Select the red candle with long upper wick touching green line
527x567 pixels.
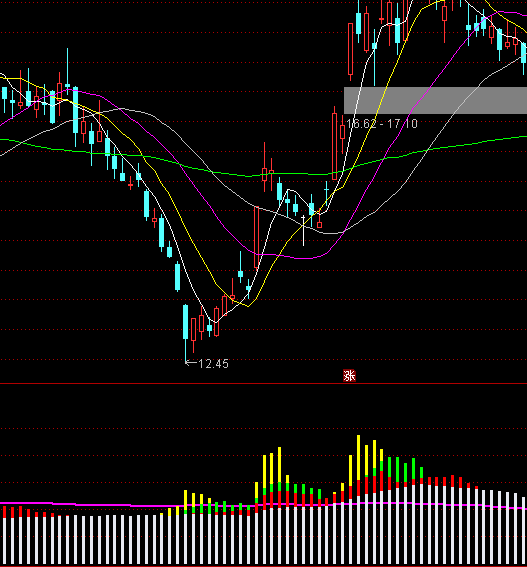[264, 167]
